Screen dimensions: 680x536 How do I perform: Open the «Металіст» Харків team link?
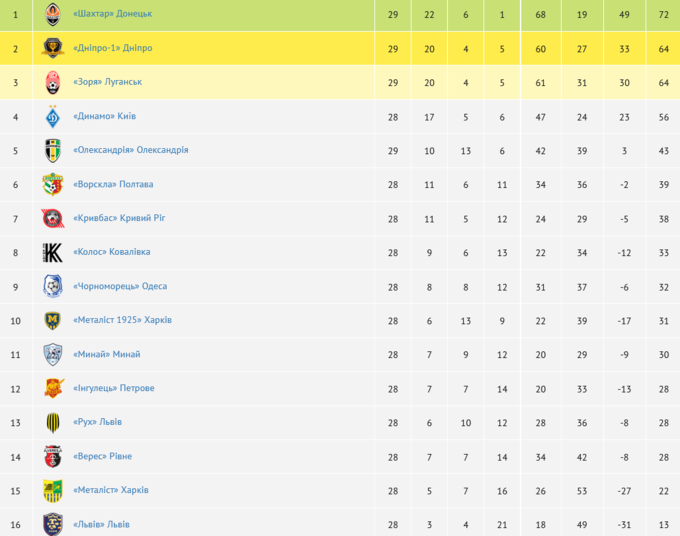(x=110, y=490)
